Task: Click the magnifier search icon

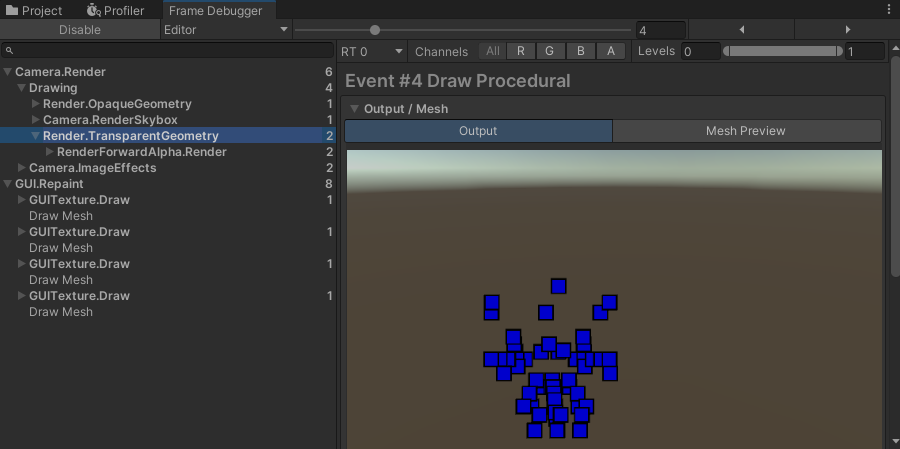Action: point(9,51)
